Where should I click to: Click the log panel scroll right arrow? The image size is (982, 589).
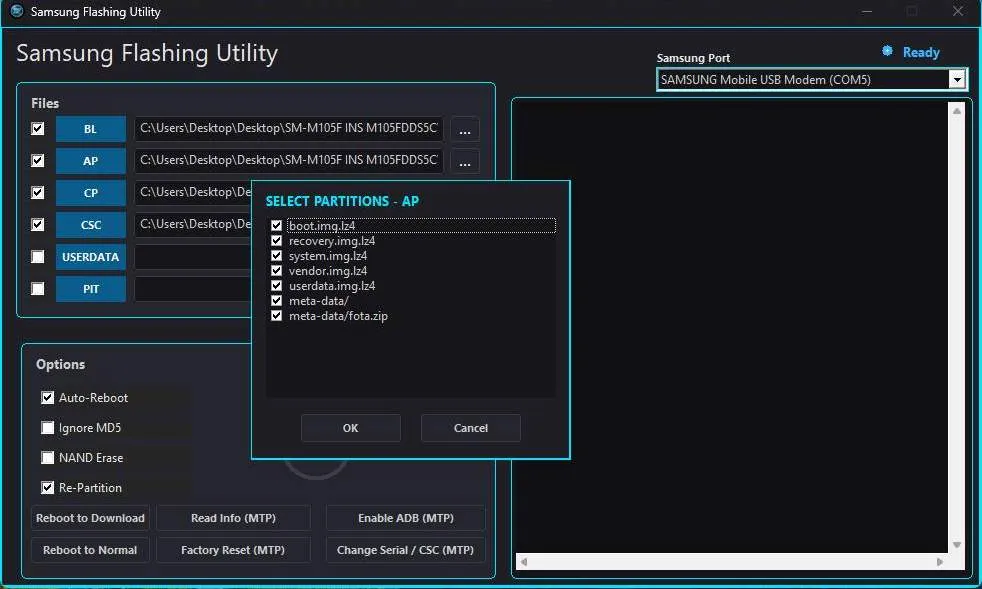point(940,561)
